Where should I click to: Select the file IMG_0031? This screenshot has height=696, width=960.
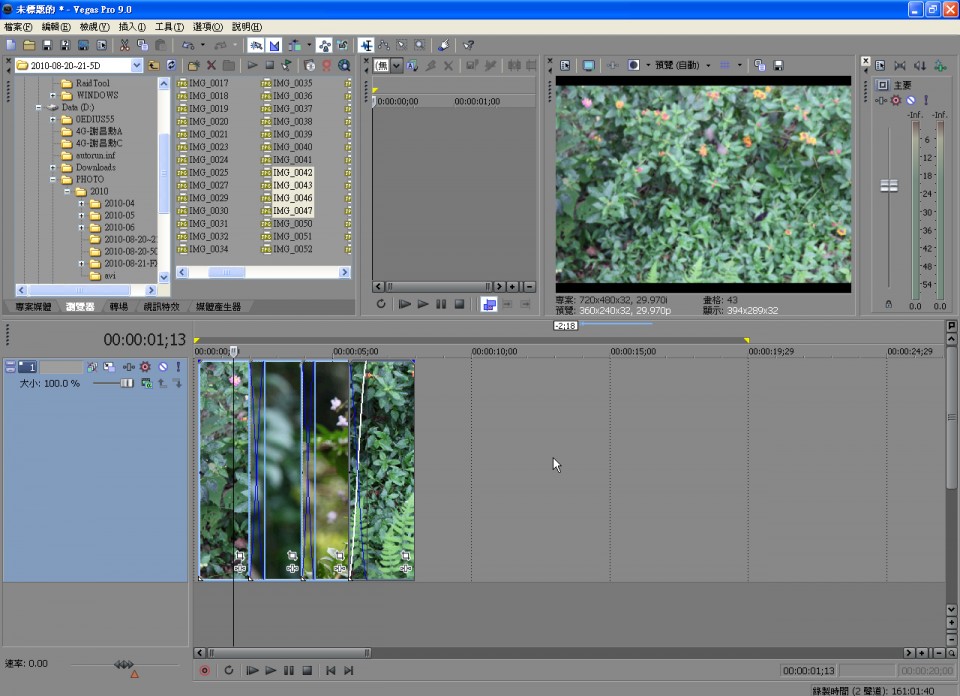[x=208, y=224]
